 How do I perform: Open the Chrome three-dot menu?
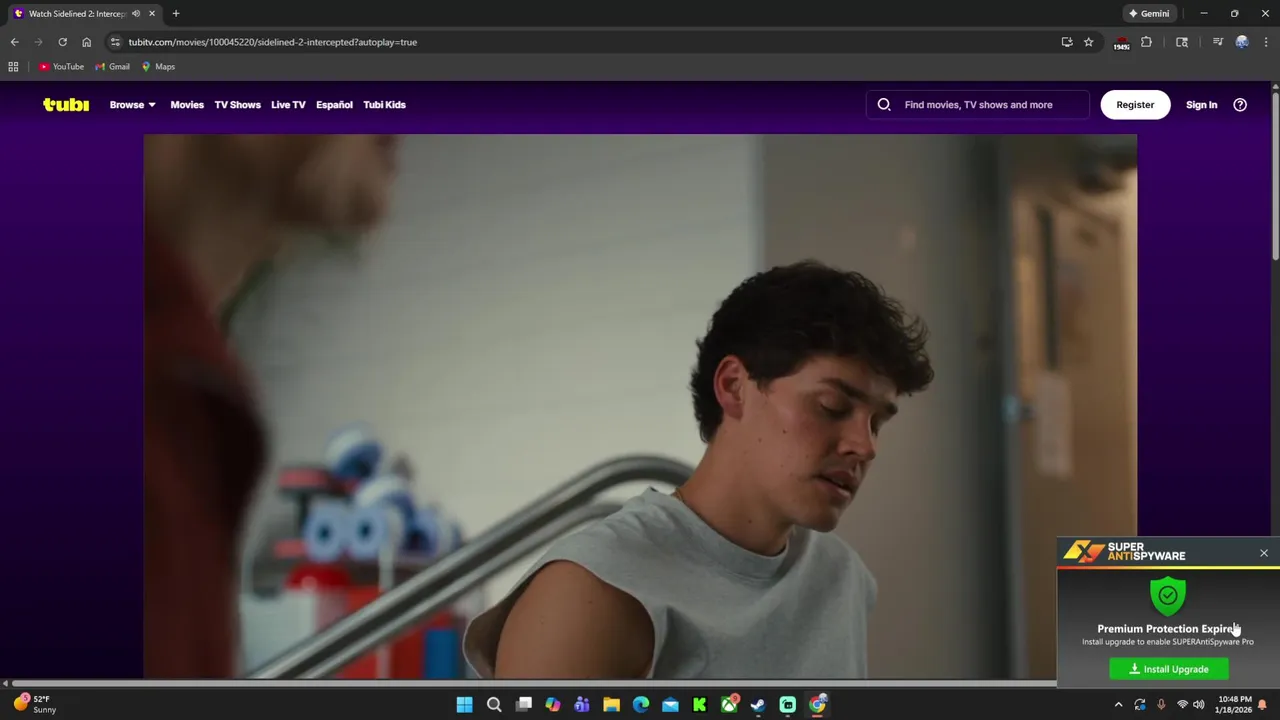pos(1266,42)
